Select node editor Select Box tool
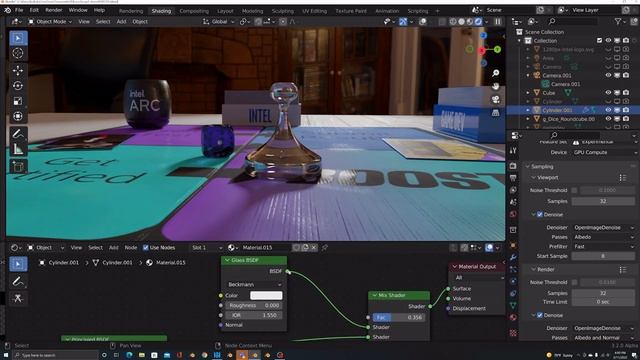 point(18,264)
